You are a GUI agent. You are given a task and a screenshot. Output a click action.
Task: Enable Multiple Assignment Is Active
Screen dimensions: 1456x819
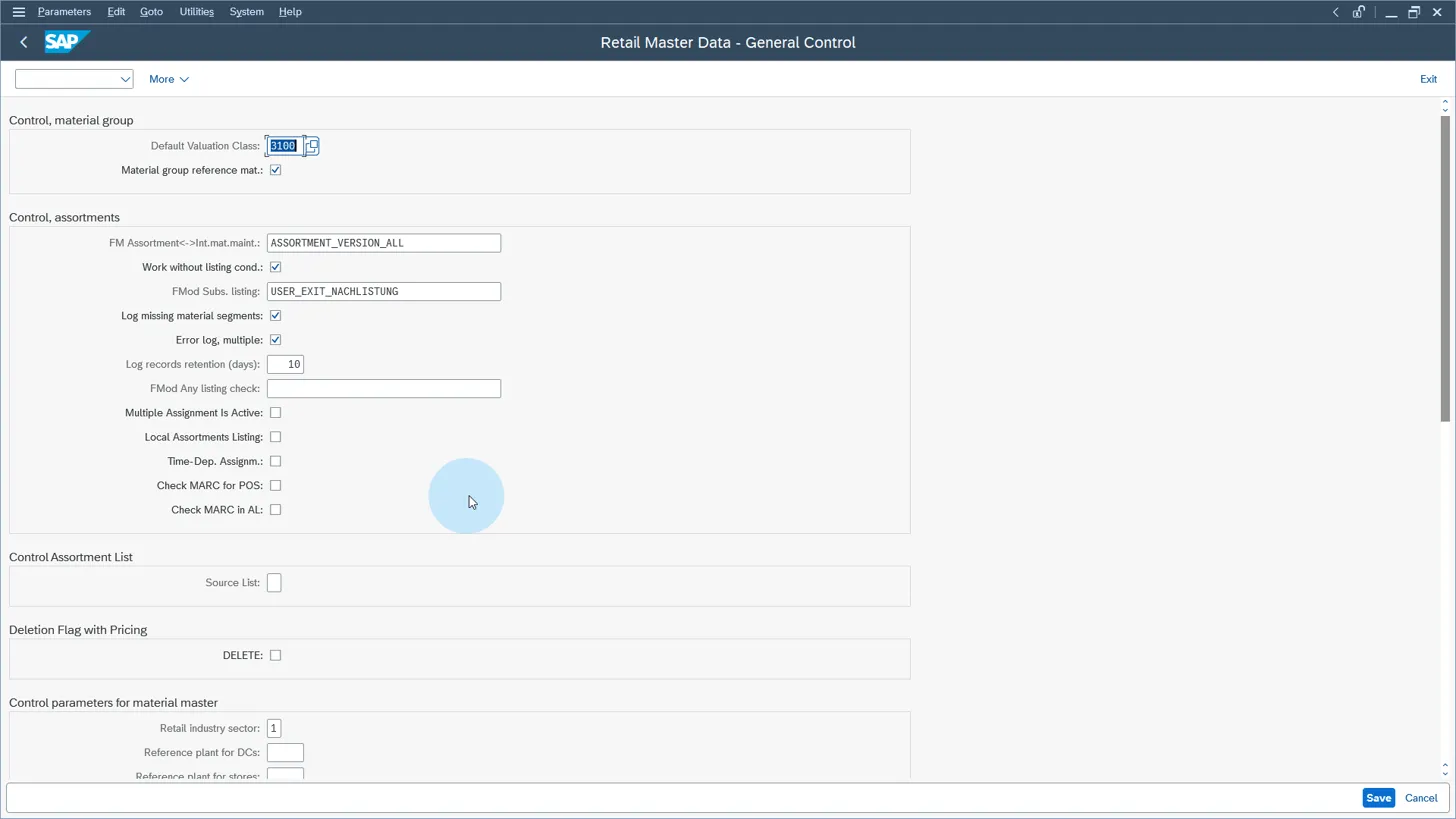pyautogui.click(x=275, y=413)
